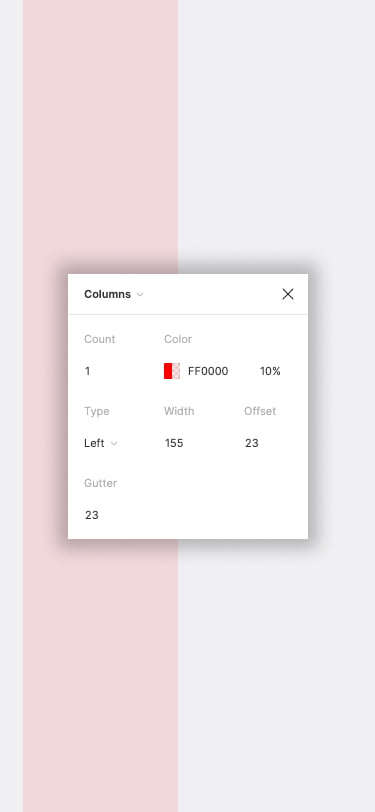Click the Color label
The height and width of the screenshot is (812, 375).
click(x=178, y=339)
